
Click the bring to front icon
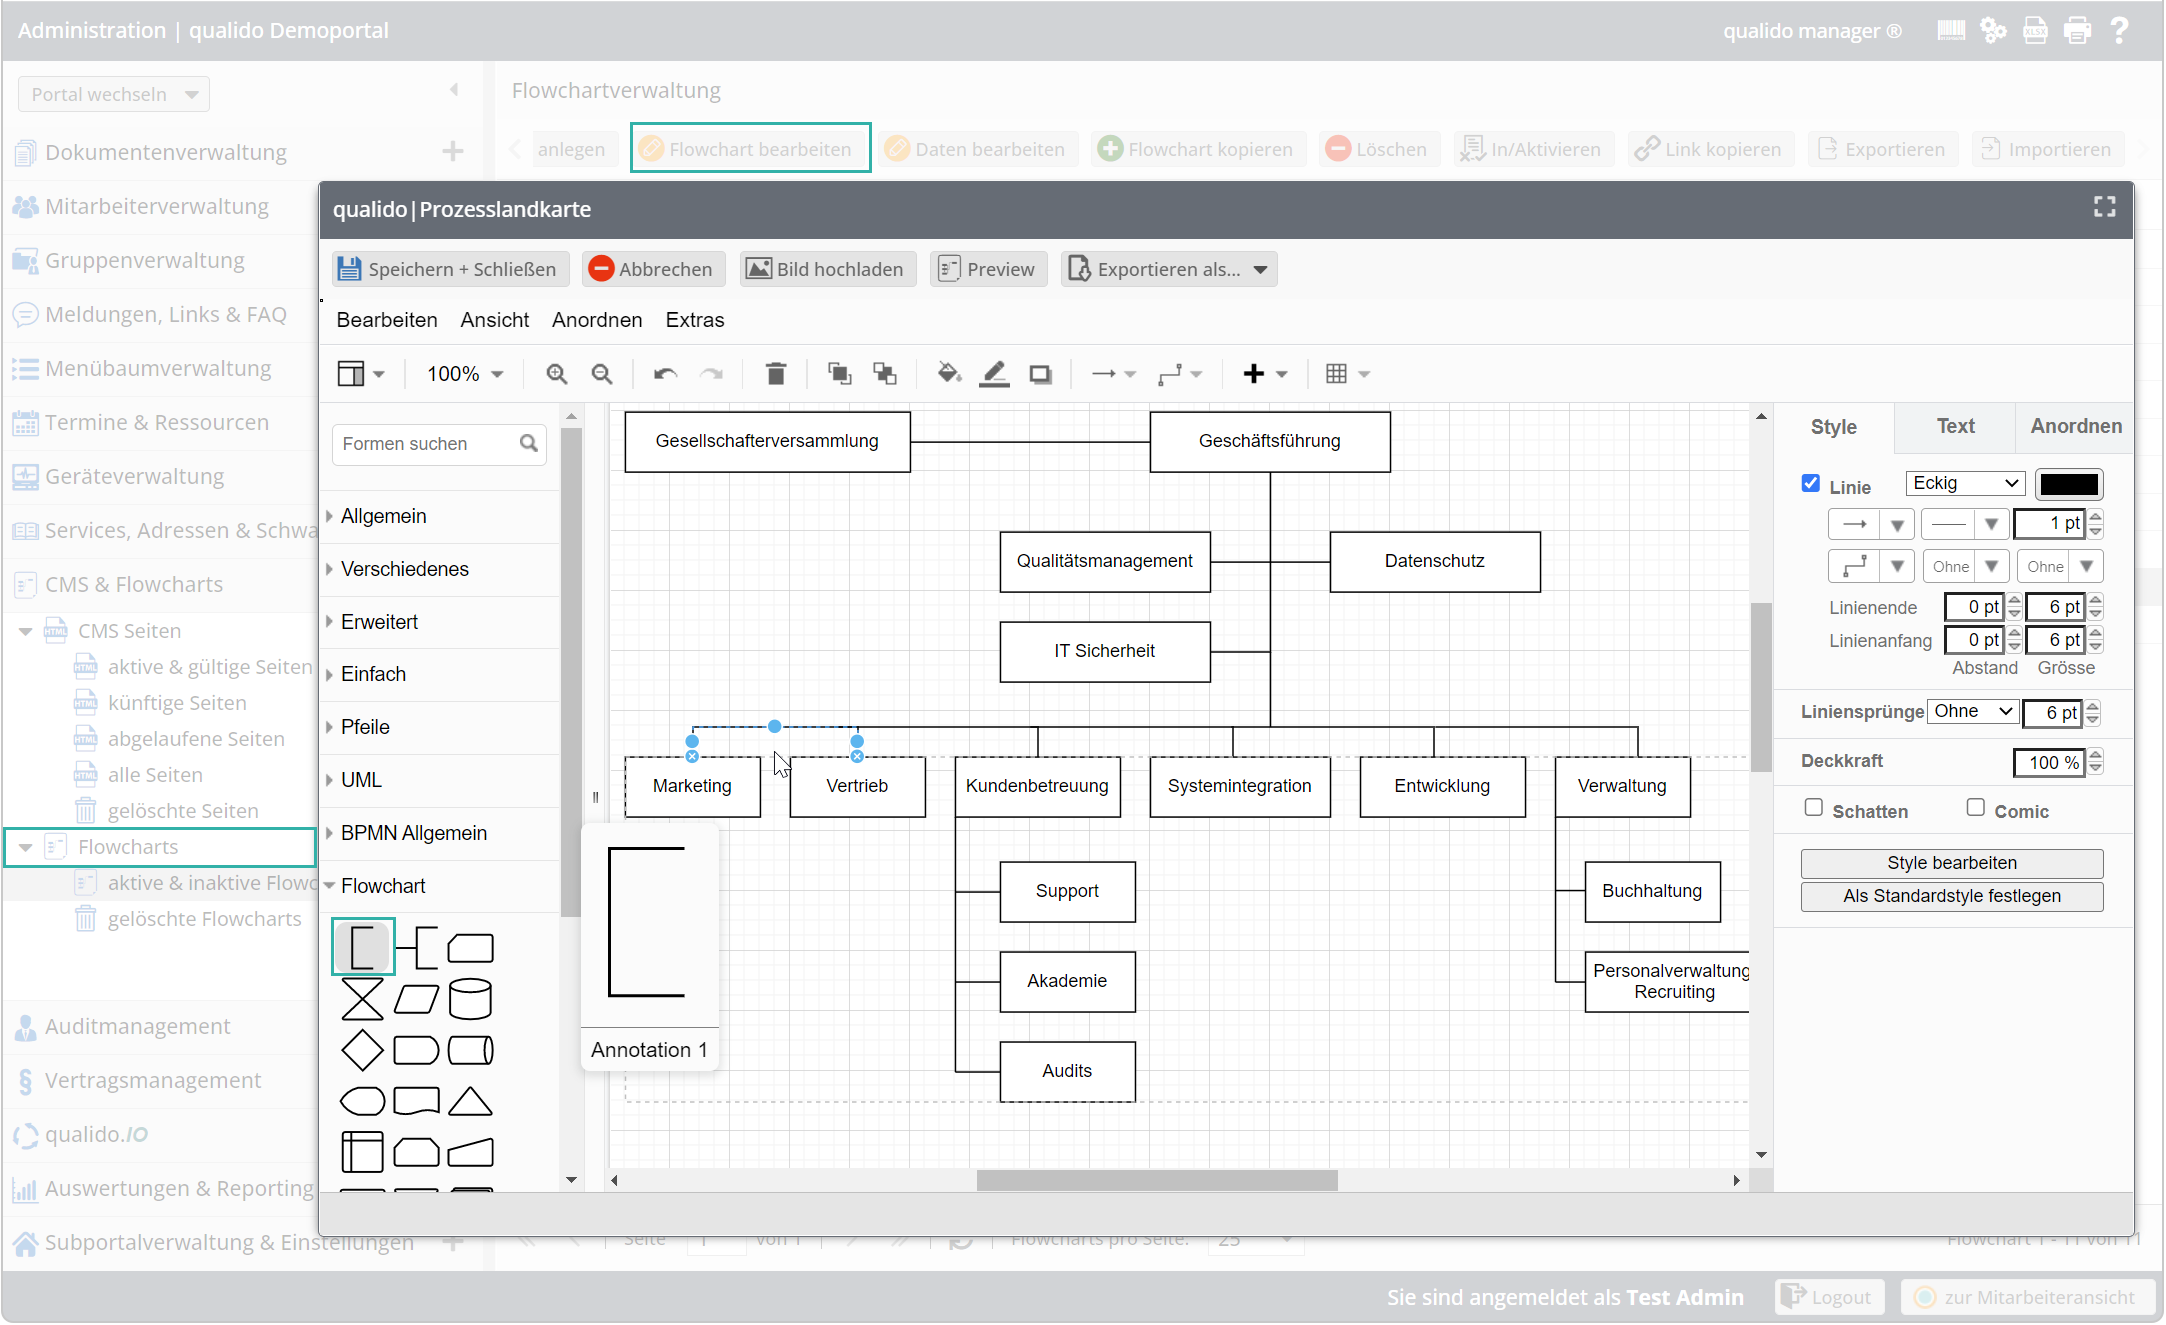(839, 374)
